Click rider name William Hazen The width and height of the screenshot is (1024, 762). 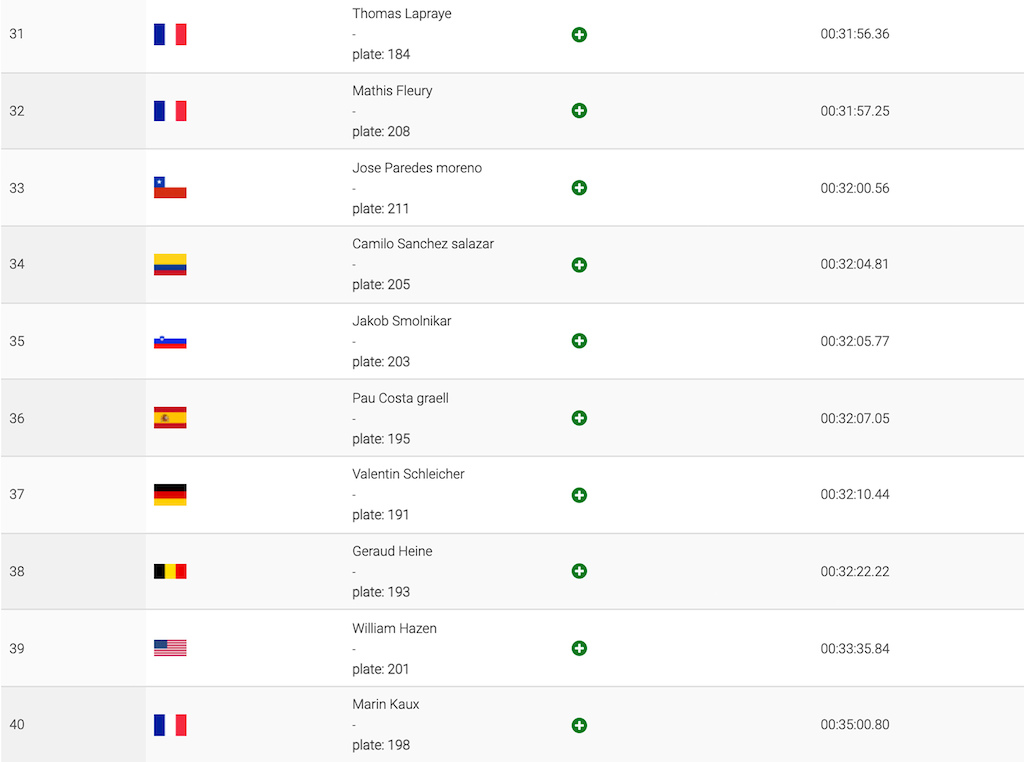394,628
